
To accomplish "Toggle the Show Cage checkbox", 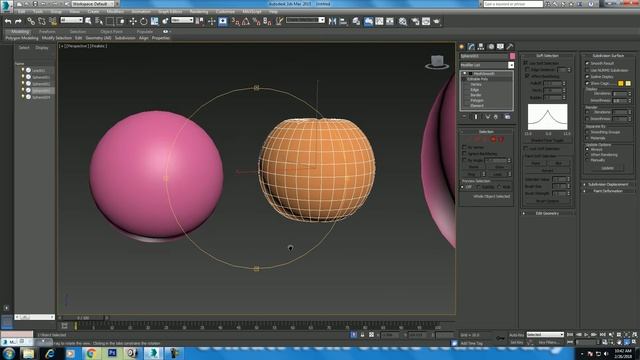I will tap(587, 83).
